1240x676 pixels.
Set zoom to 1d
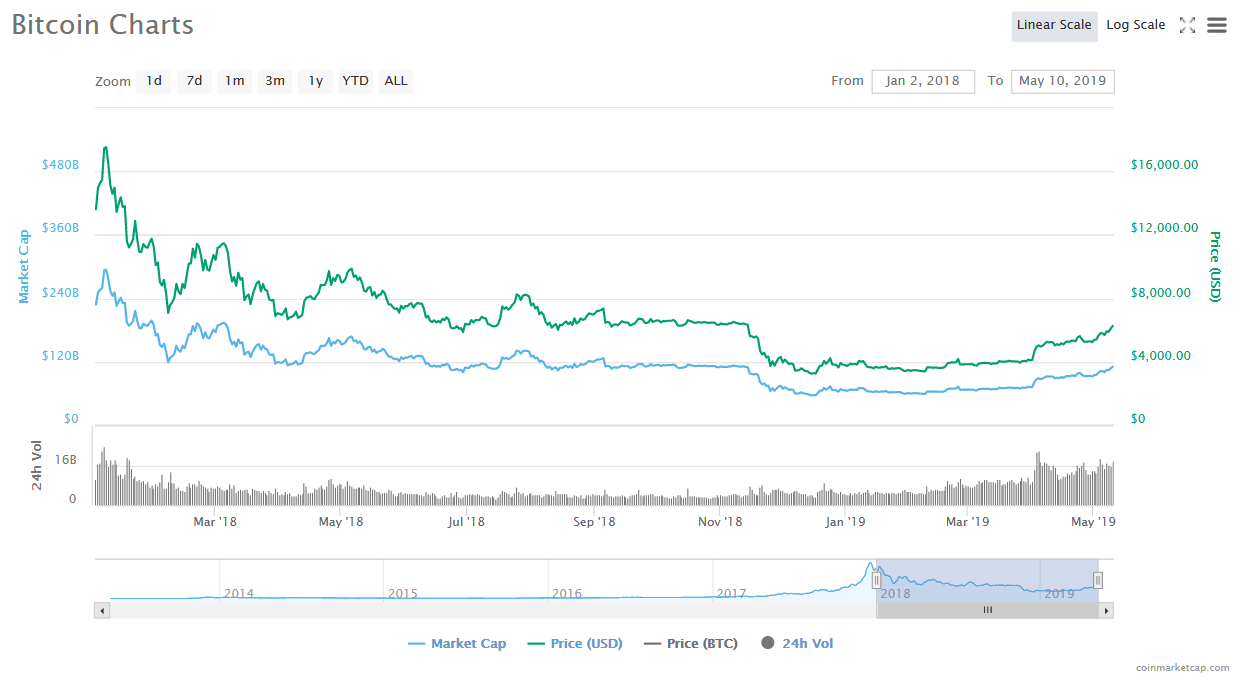[x=154, y=81]
